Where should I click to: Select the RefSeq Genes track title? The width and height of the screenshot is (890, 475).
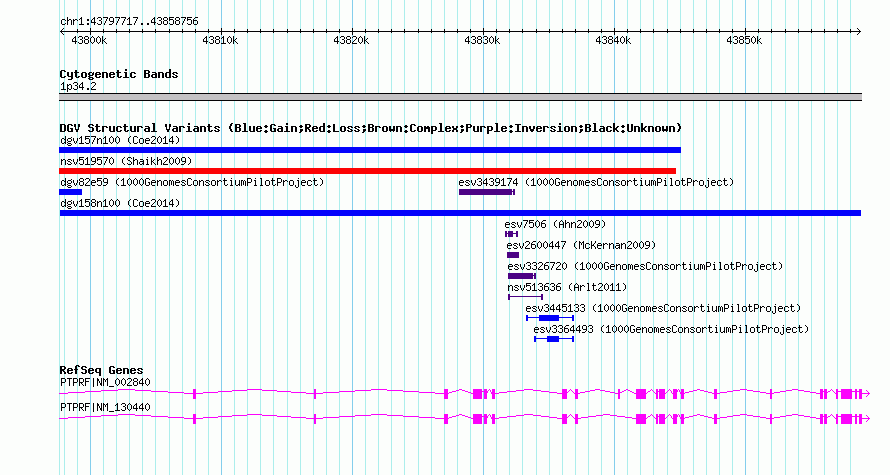coord(102,370)
